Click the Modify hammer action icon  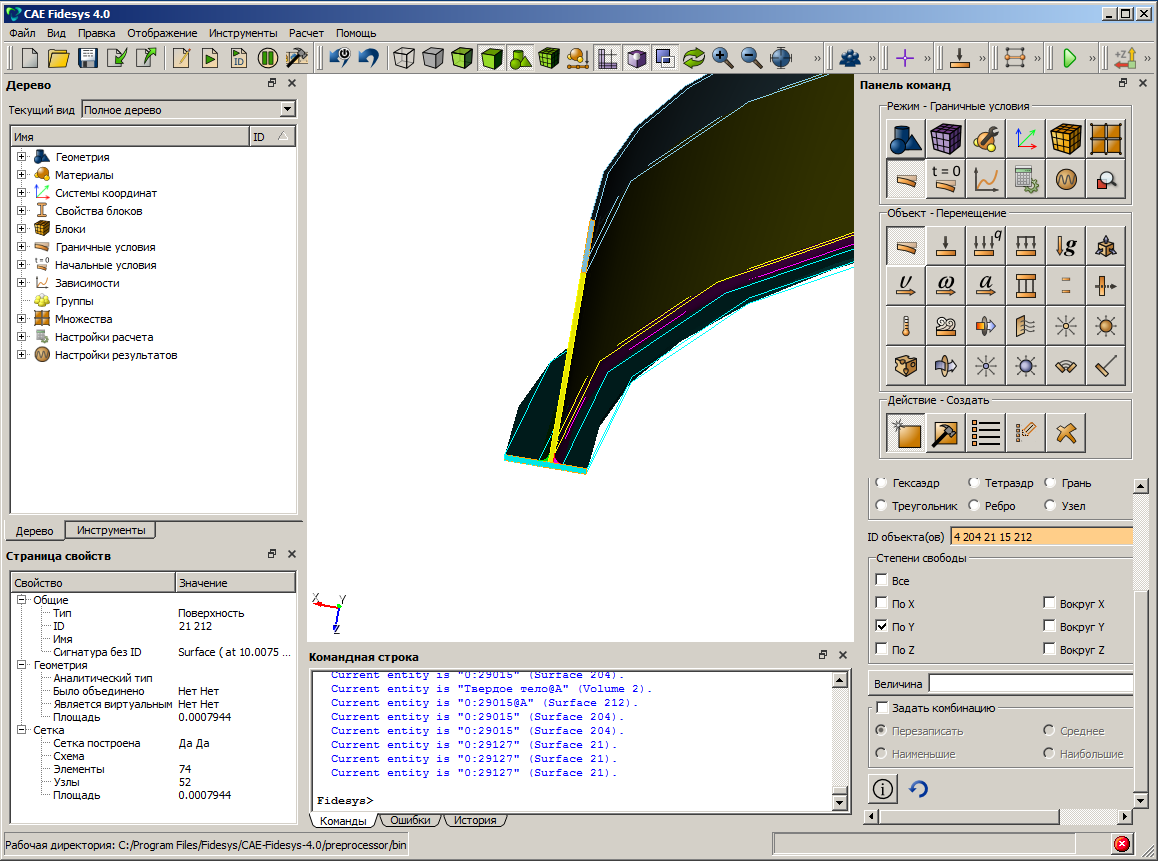click(x=945, y=433)
